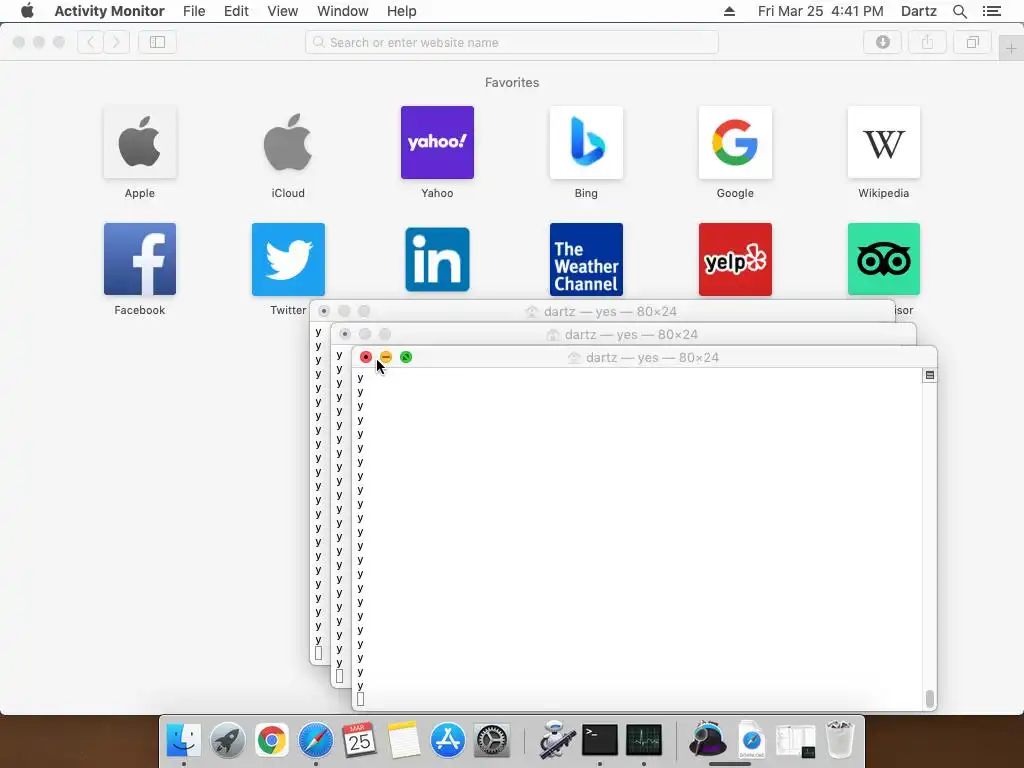Open the Edit menu
Image resolution: width=1024 pixels, height=768 pixels.
click(x=236, y=11)
